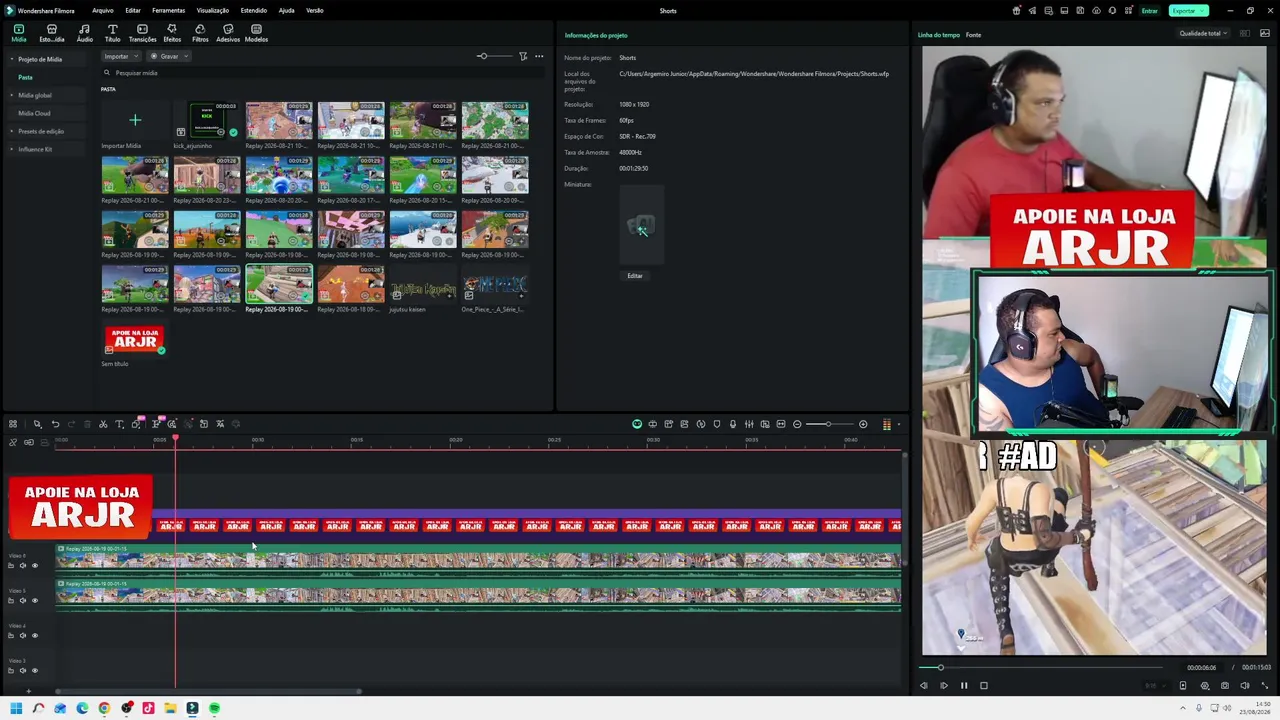Image resolution: width=1280 pixels, height=720 pixels.
Task: Open the Editar menu
Action: [x=132, y=11]
